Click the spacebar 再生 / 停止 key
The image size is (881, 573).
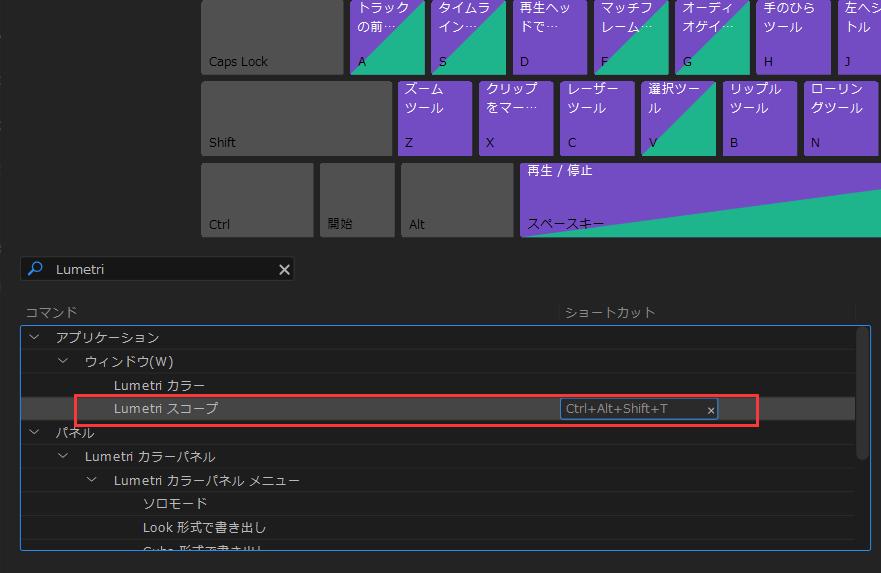(x=698, y=200)
